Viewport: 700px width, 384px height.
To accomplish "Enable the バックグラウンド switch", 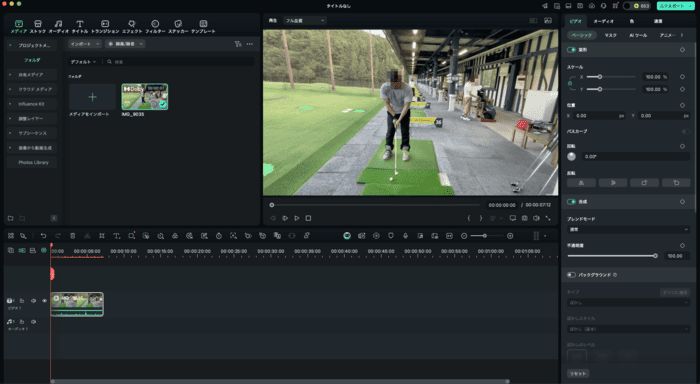I will tap(571, 275).
